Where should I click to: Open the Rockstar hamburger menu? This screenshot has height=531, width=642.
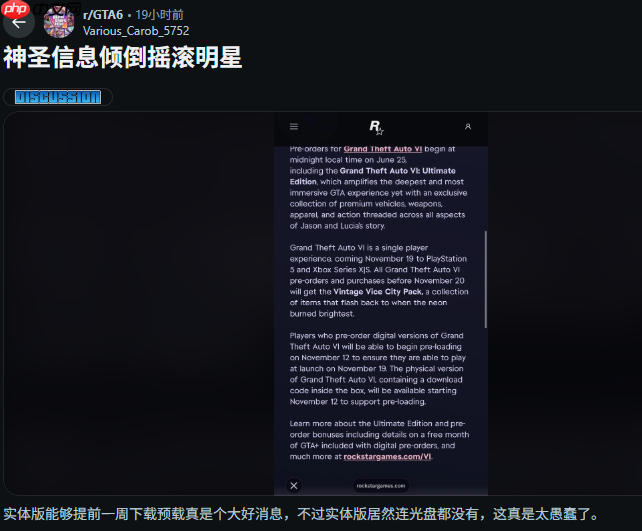pyautogui.click(x=294, y=127)
